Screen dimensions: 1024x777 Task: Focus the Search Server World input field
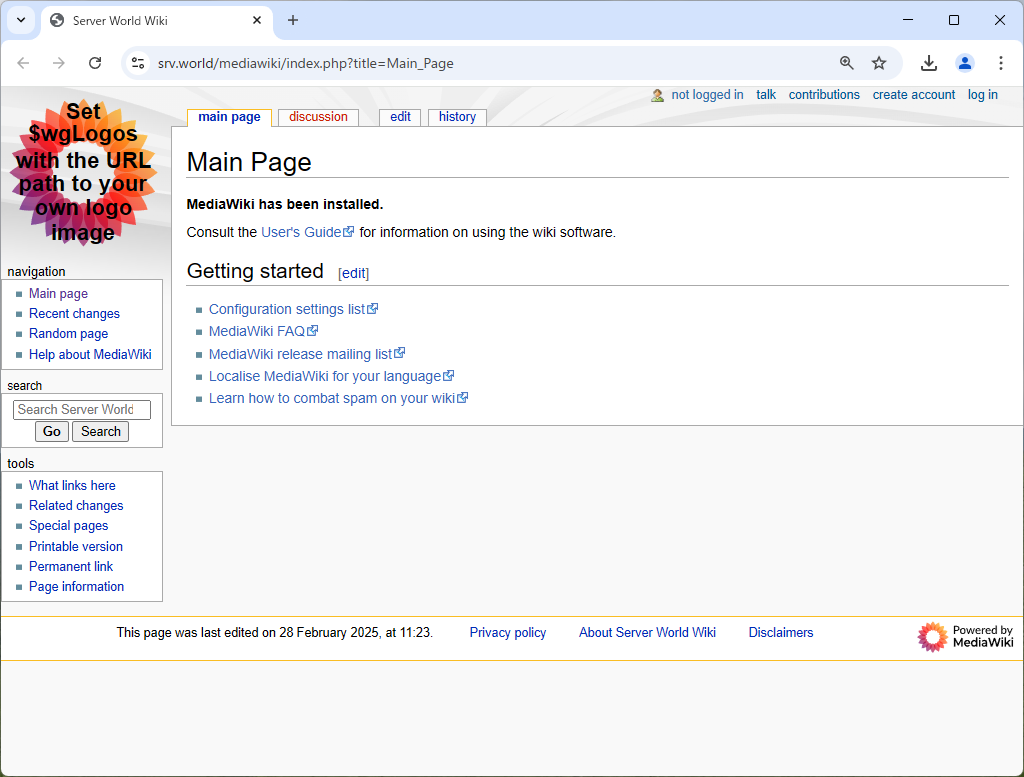[x=82, y=409]
